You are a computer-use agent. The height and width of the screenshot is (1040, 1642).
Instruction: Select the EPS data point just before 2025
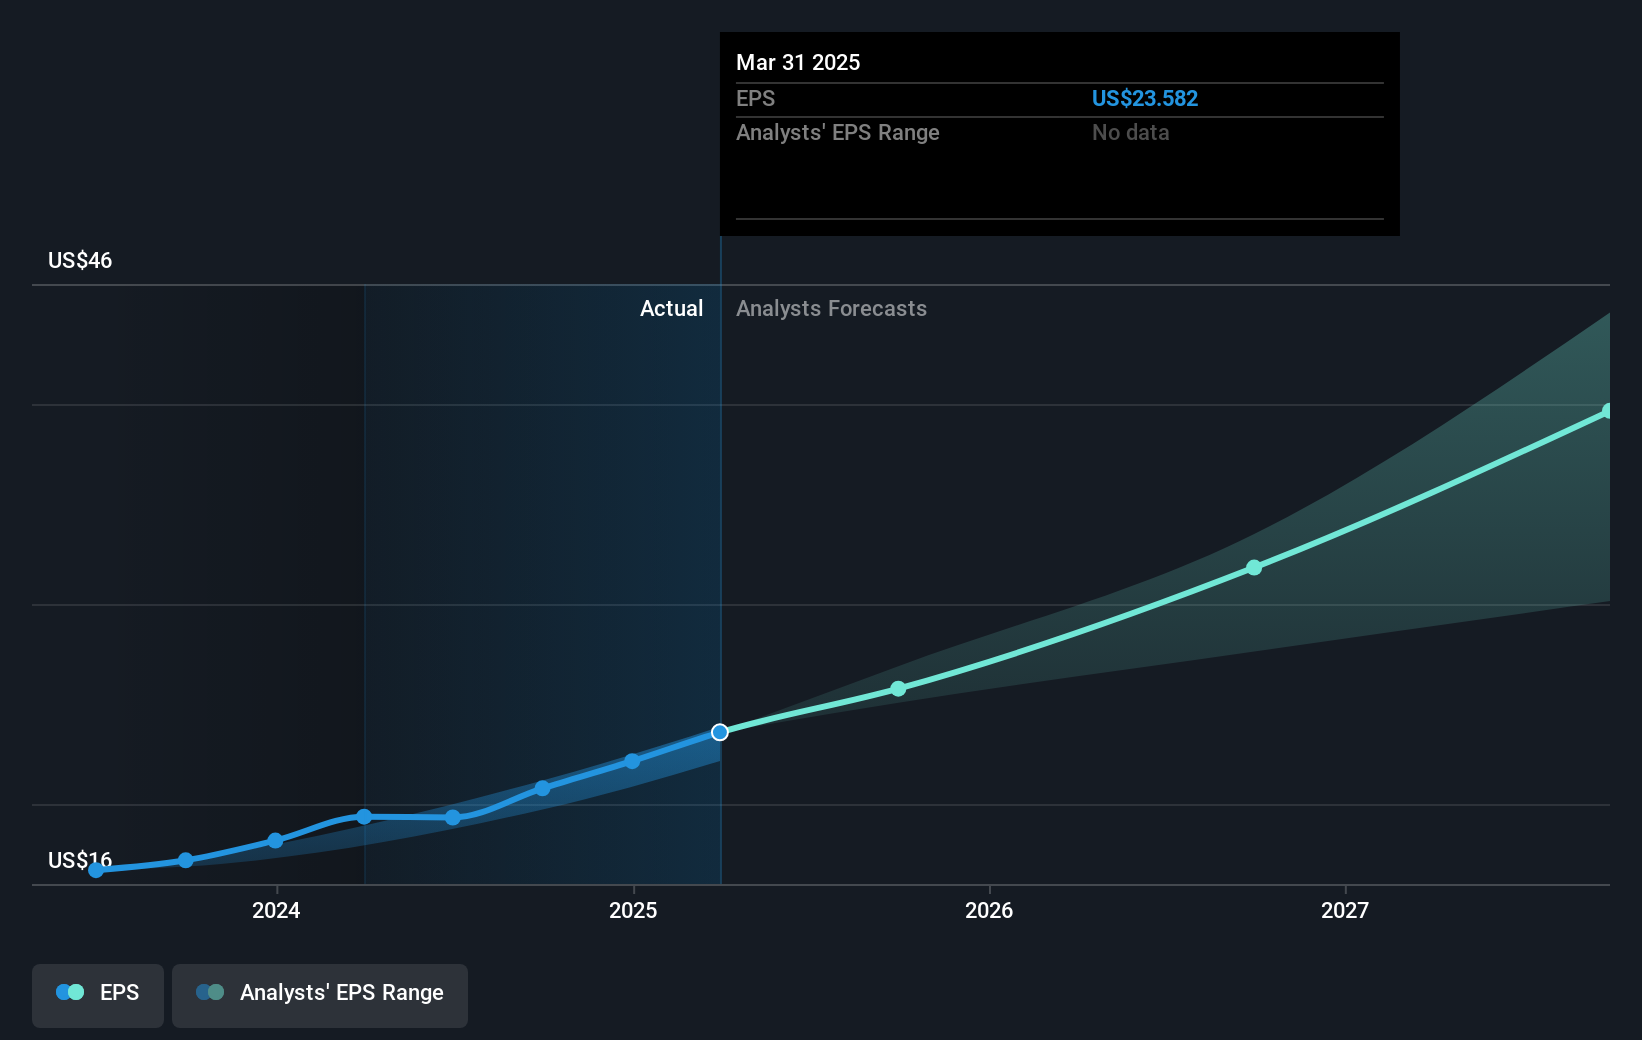632,761
